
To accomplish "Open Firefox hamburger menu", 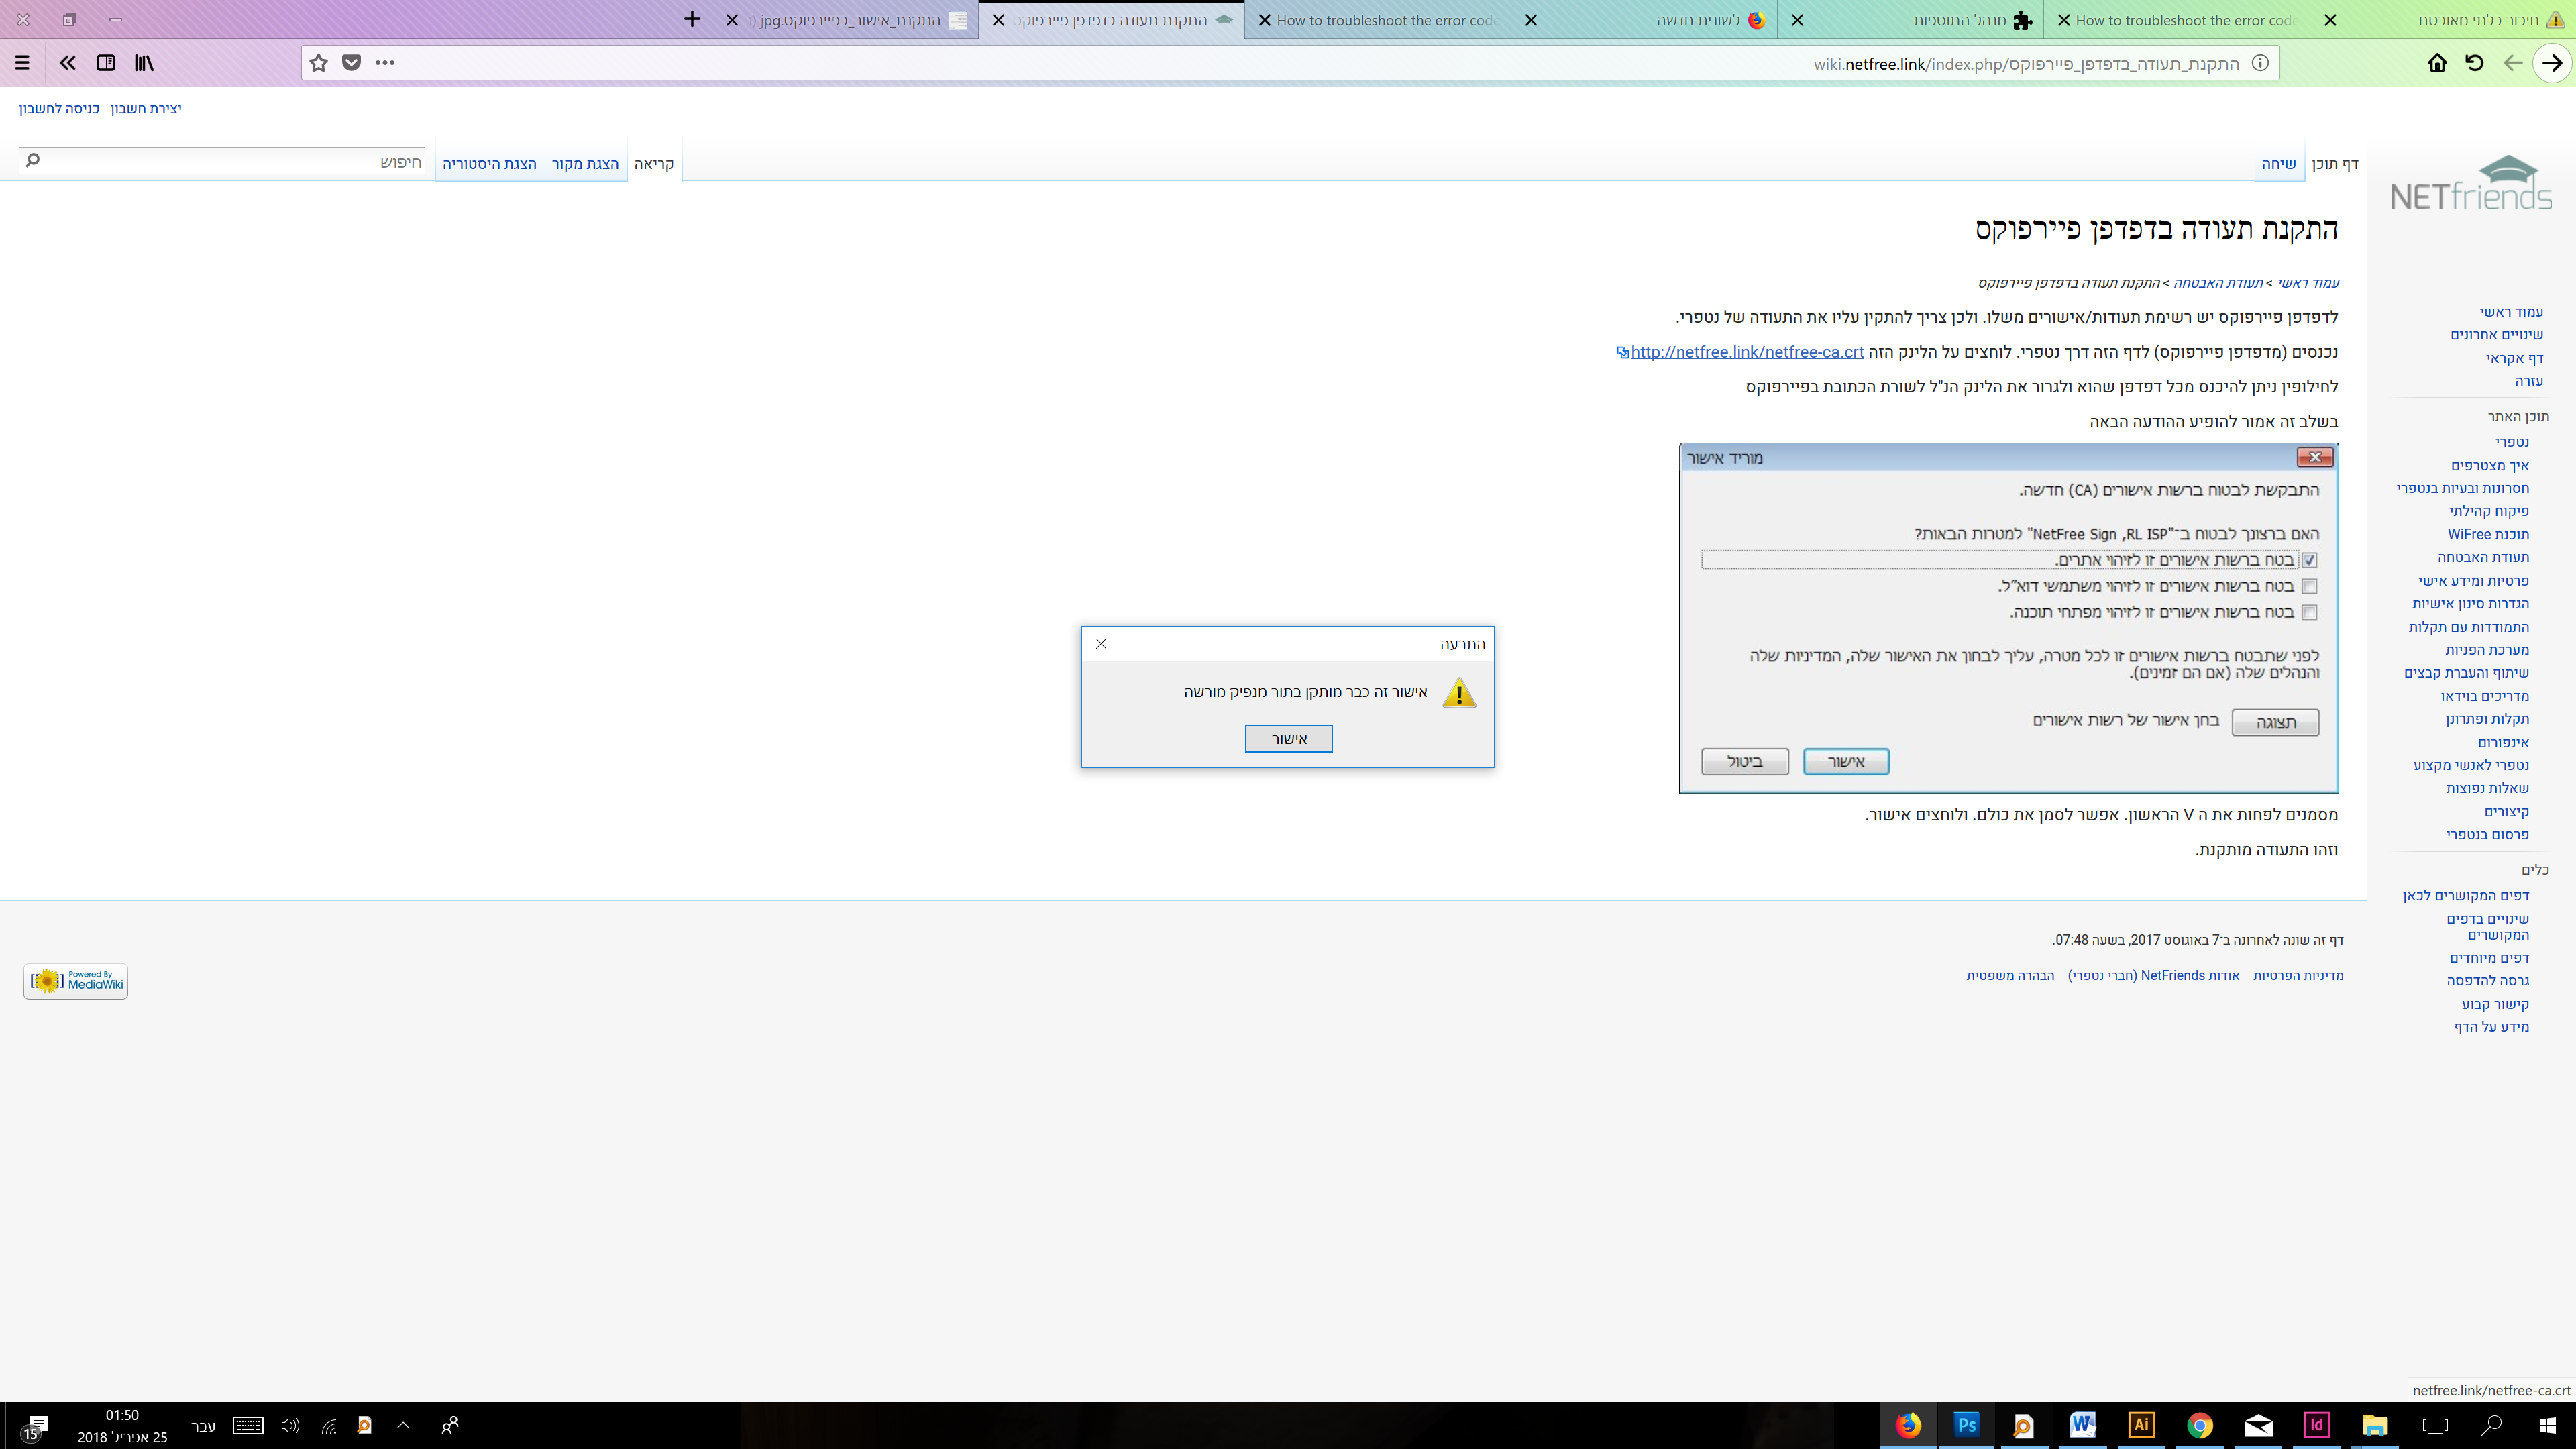I will click(x=22, y=63).
